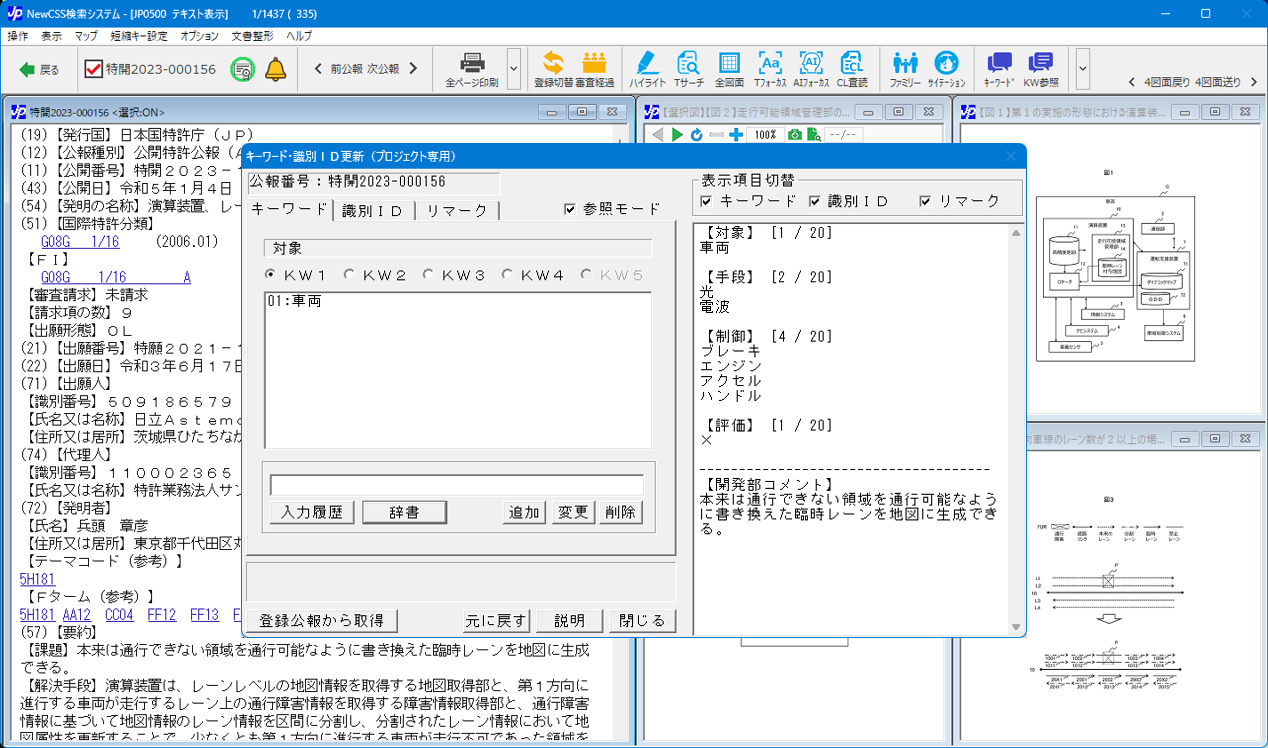Click the 削除 delete button
This screenshot has height=748, width=1268.
tap(621, 512)
